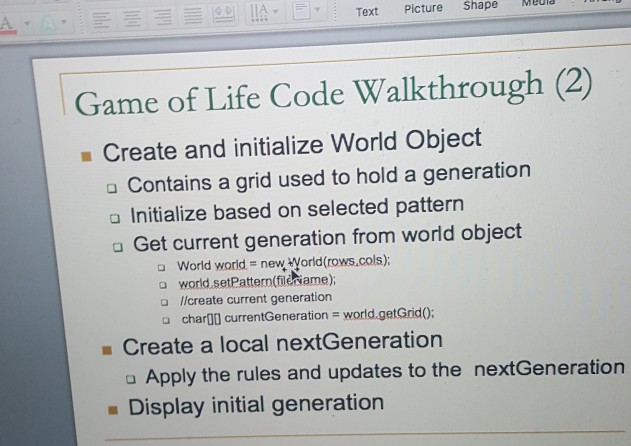Viewport: 631px width, 446px height.
Task: Click the Text insert button
Action: pos(367,12)
